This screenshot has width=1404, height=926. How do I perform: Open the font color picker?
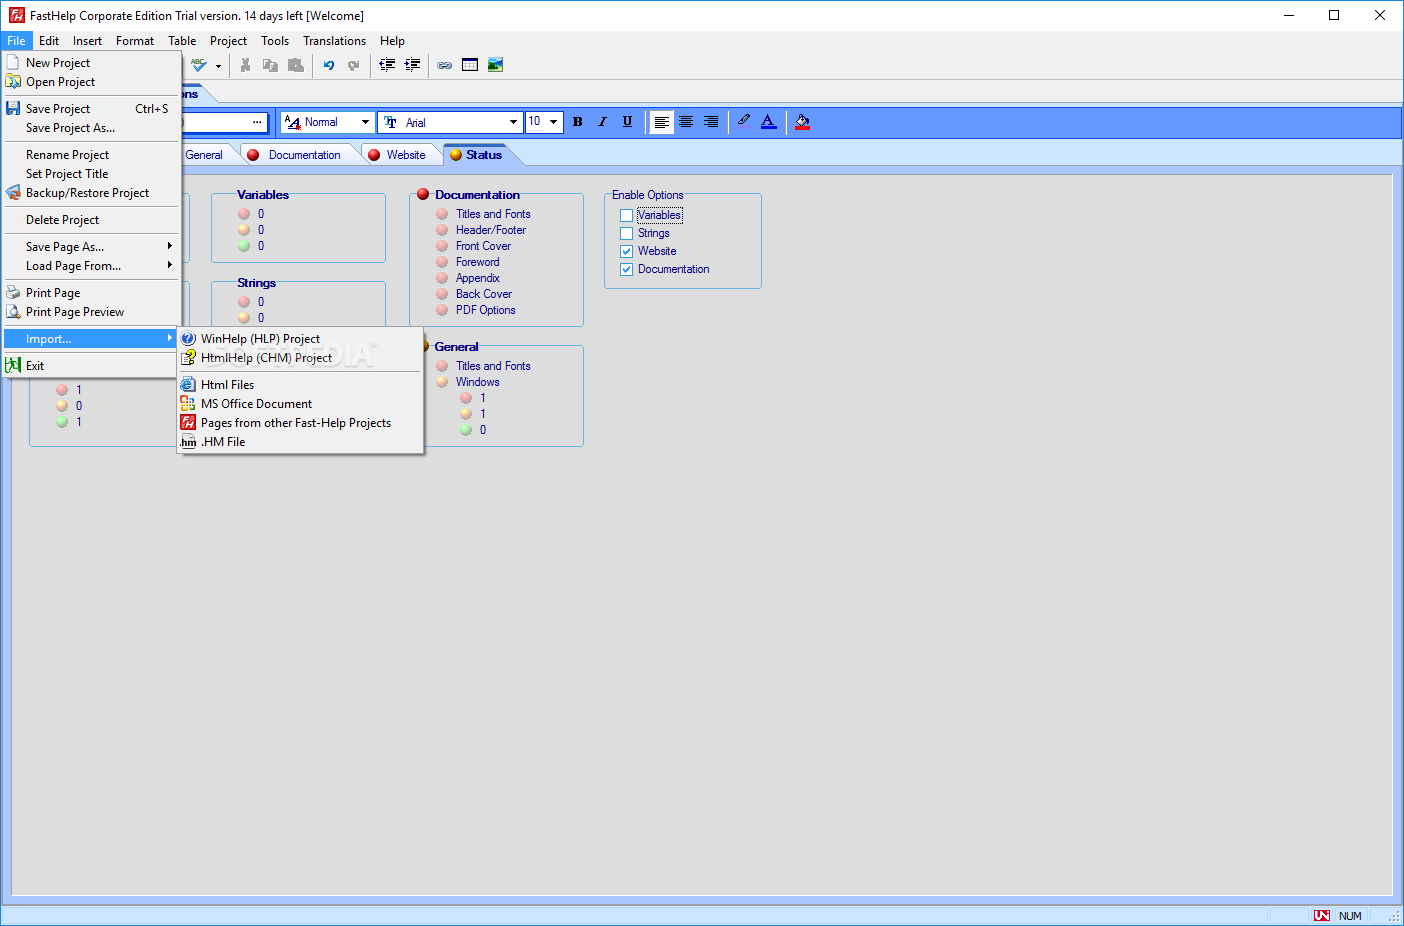[768, 122]
